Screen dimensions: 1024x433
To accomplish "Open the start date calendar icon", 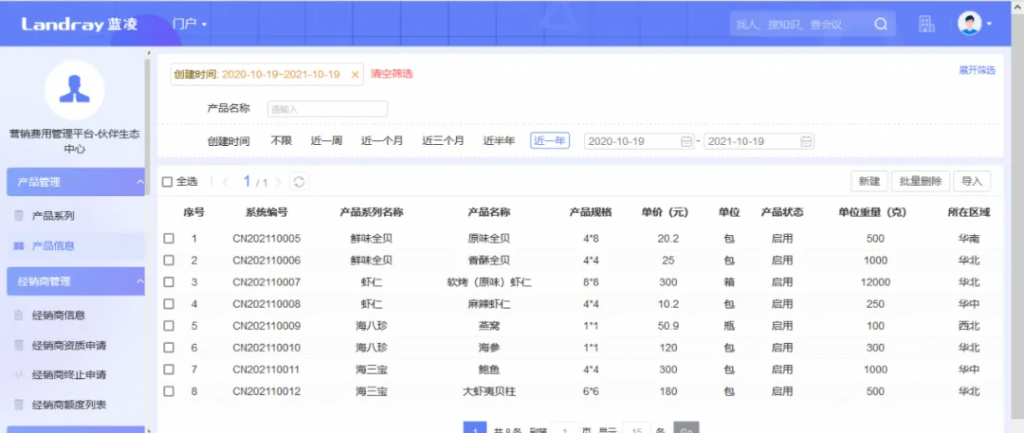I will click(685, 141).
